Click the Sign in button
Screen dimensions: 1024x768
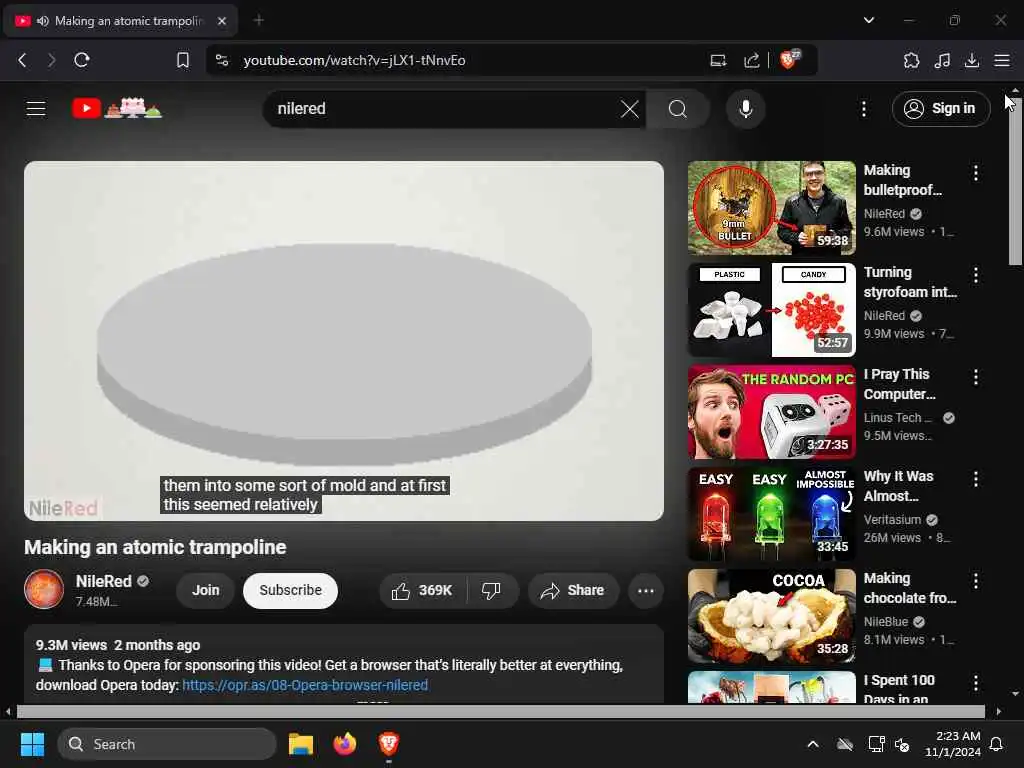tap(940, 108)
